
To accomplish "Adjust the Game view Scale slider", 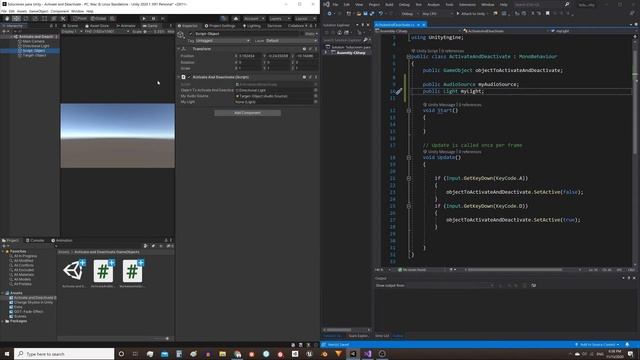I will [x=148, y=31].
